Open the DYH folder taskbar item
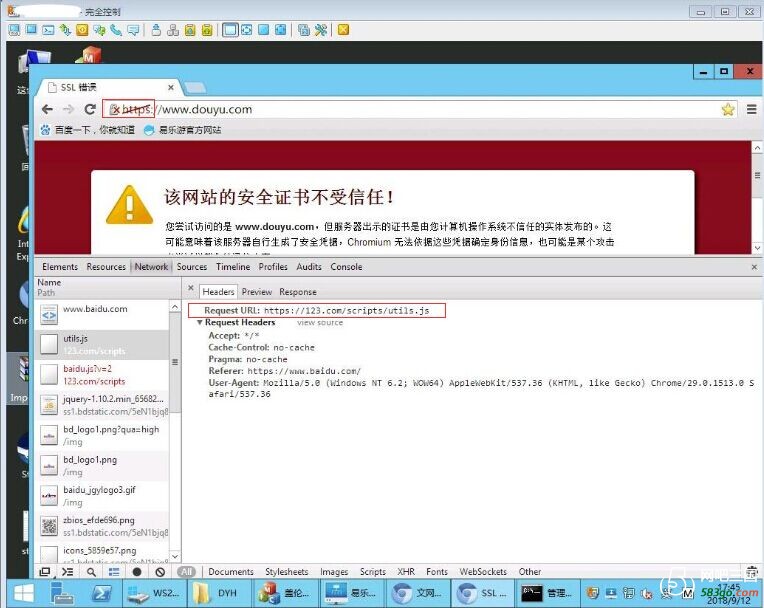The width and height of the screenshot is (764, 608). click(219, 593)
